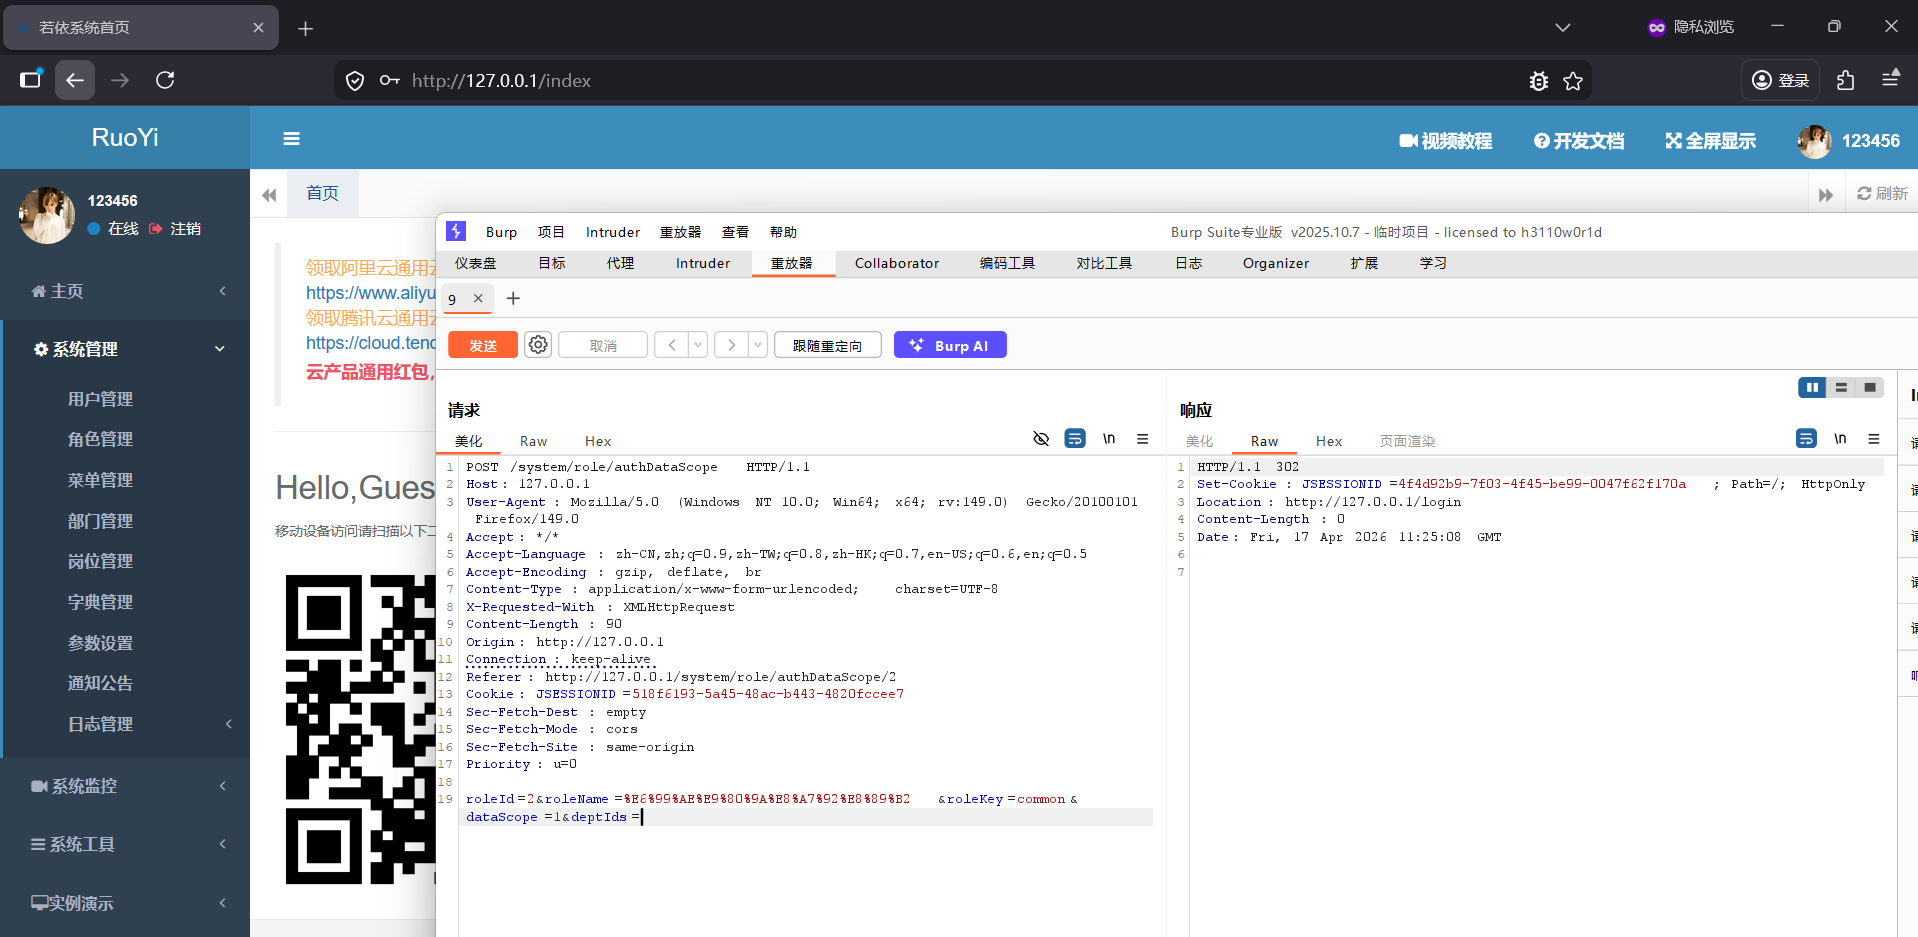This screenshot has height=937, width=1918.
Task: Open response panel hamburger options menu
Action: 1874,438
